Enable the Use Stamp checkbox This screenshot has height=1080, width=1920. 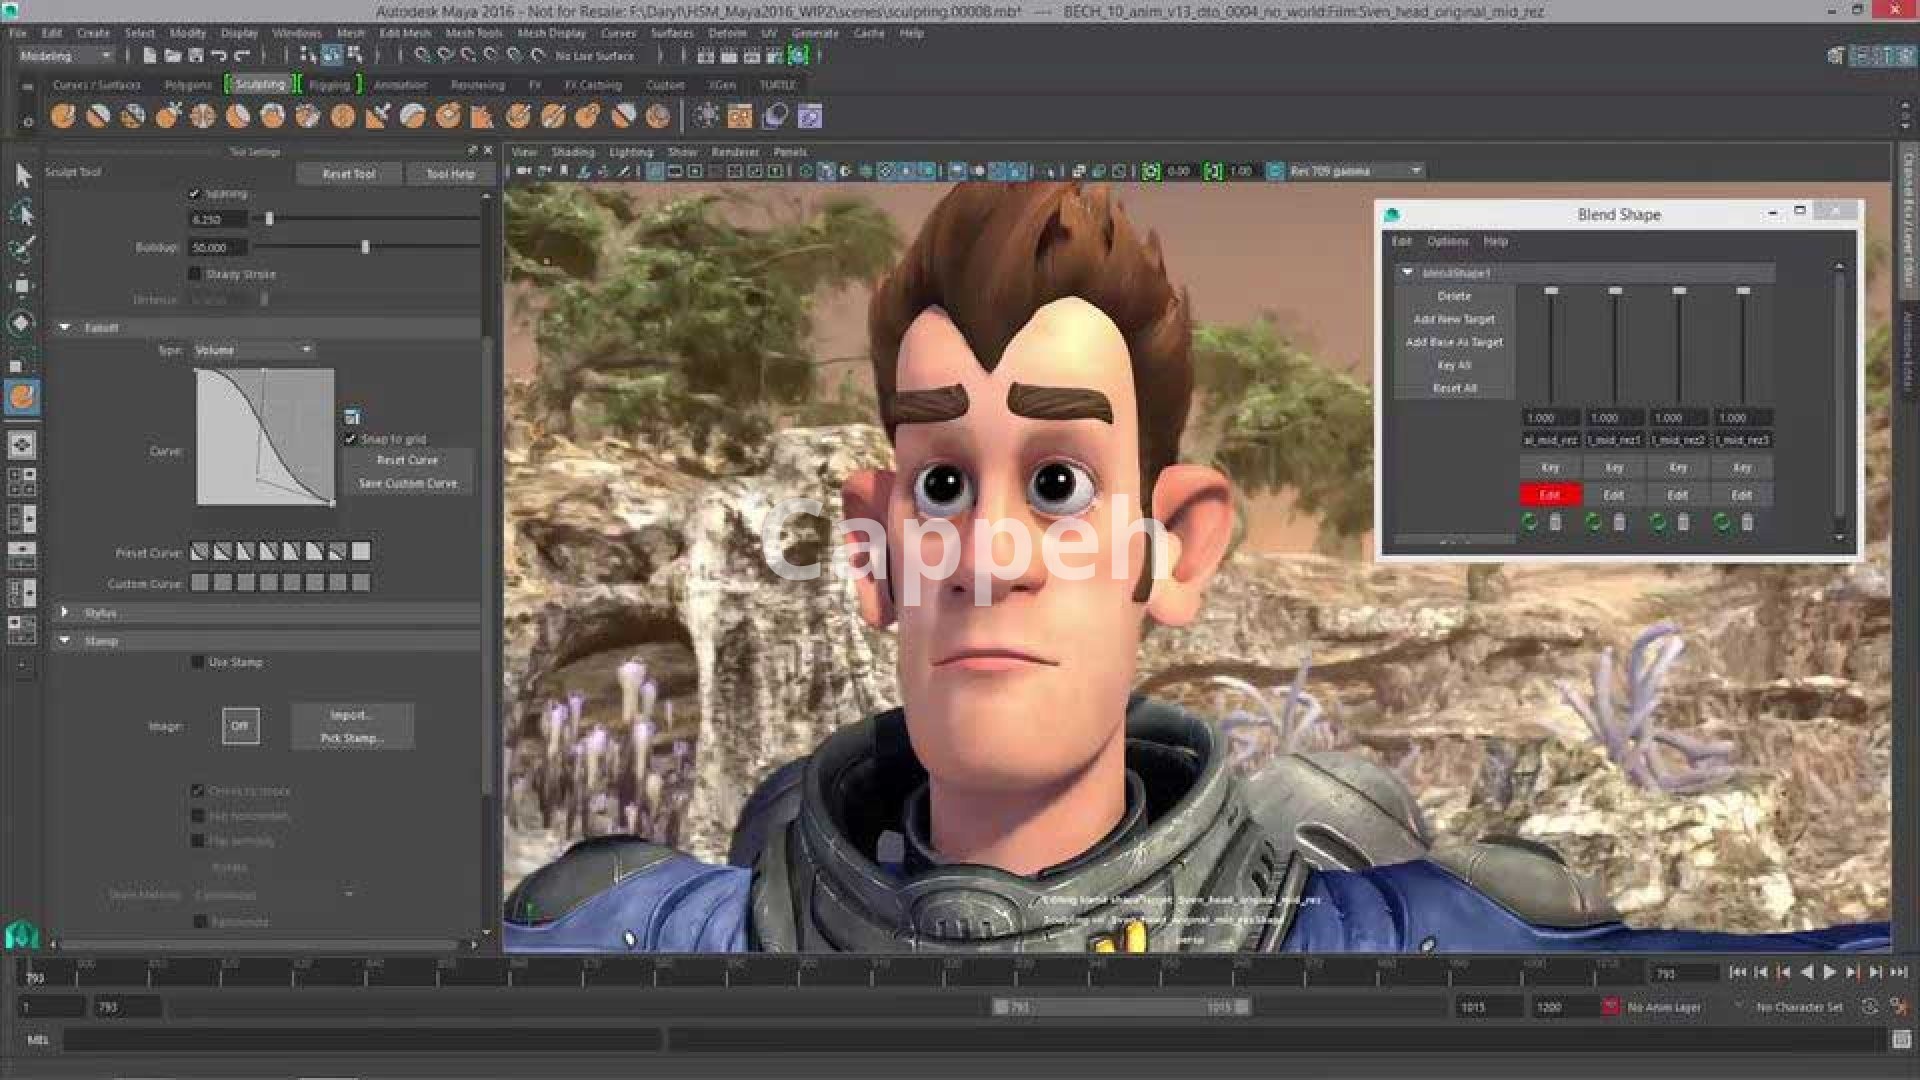click(198, 662)
